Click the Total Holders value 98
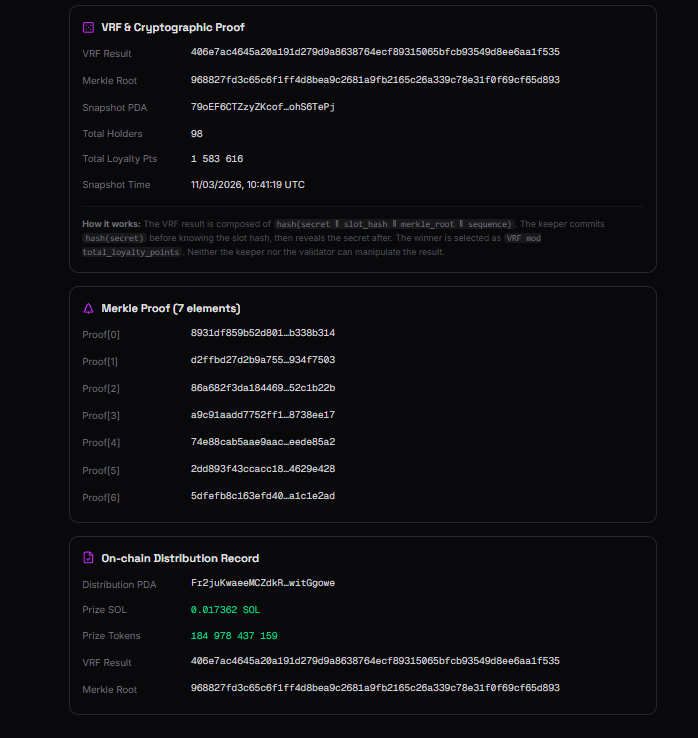The width and height of the screenshot is (698, 738). (x=196, y=134)
